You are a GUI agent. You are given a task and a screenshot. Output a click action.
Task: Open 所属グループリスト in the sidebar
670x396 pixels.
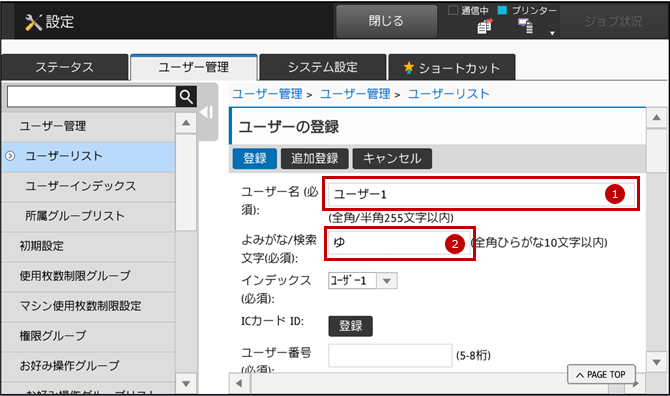click(x=88, y=216)
